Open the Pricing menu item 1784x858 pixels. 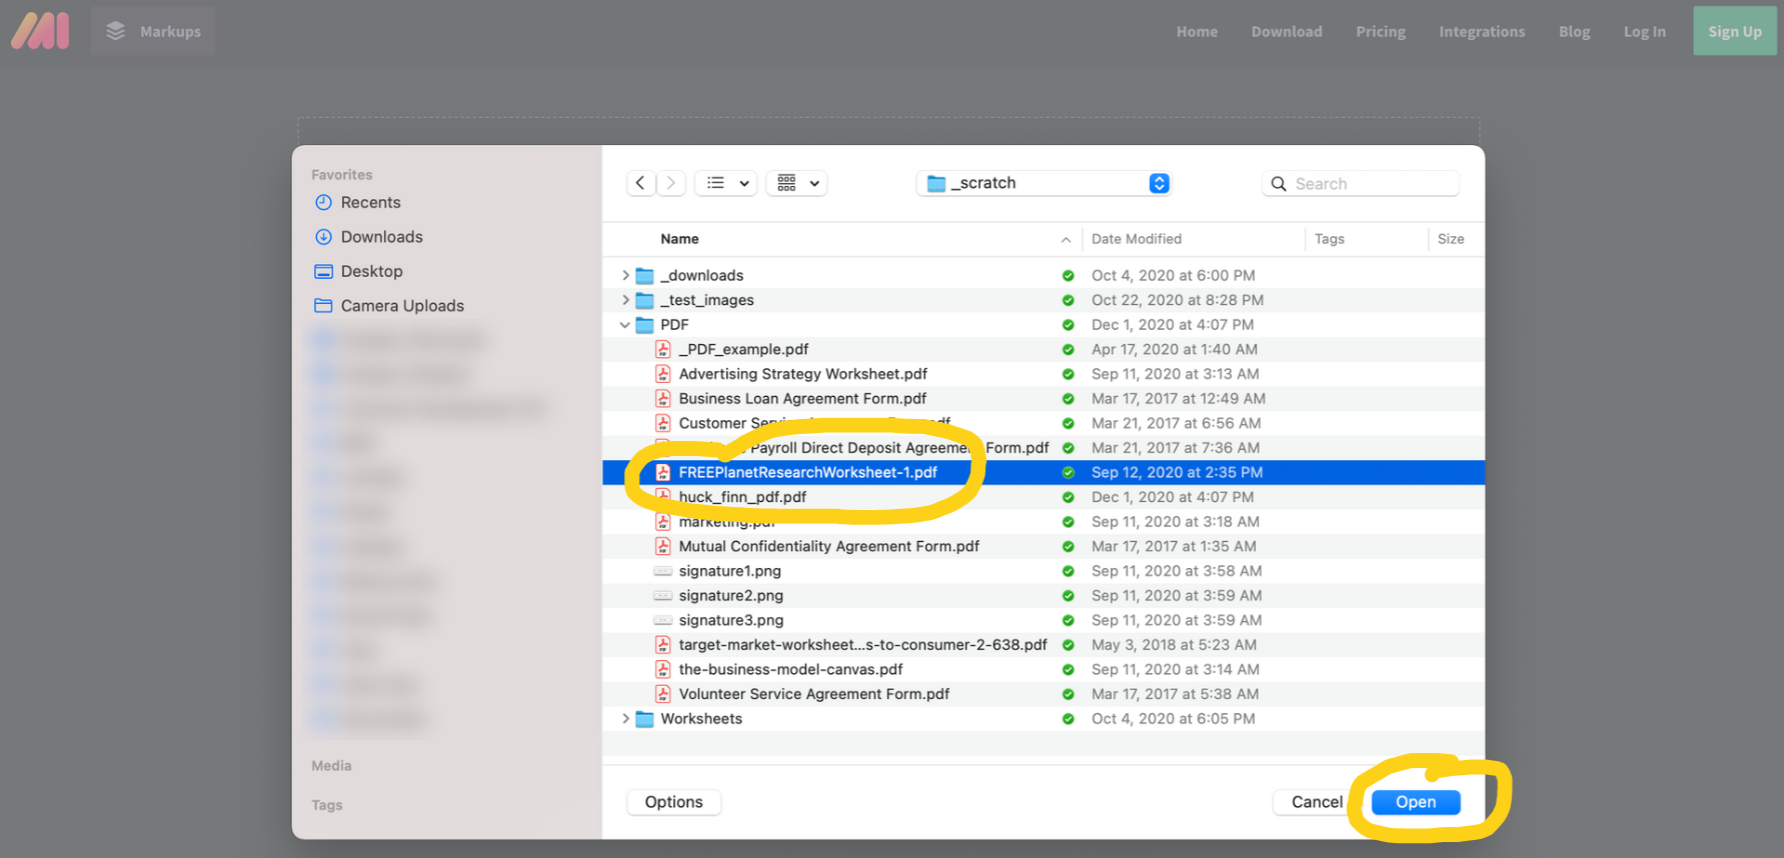1380,32
